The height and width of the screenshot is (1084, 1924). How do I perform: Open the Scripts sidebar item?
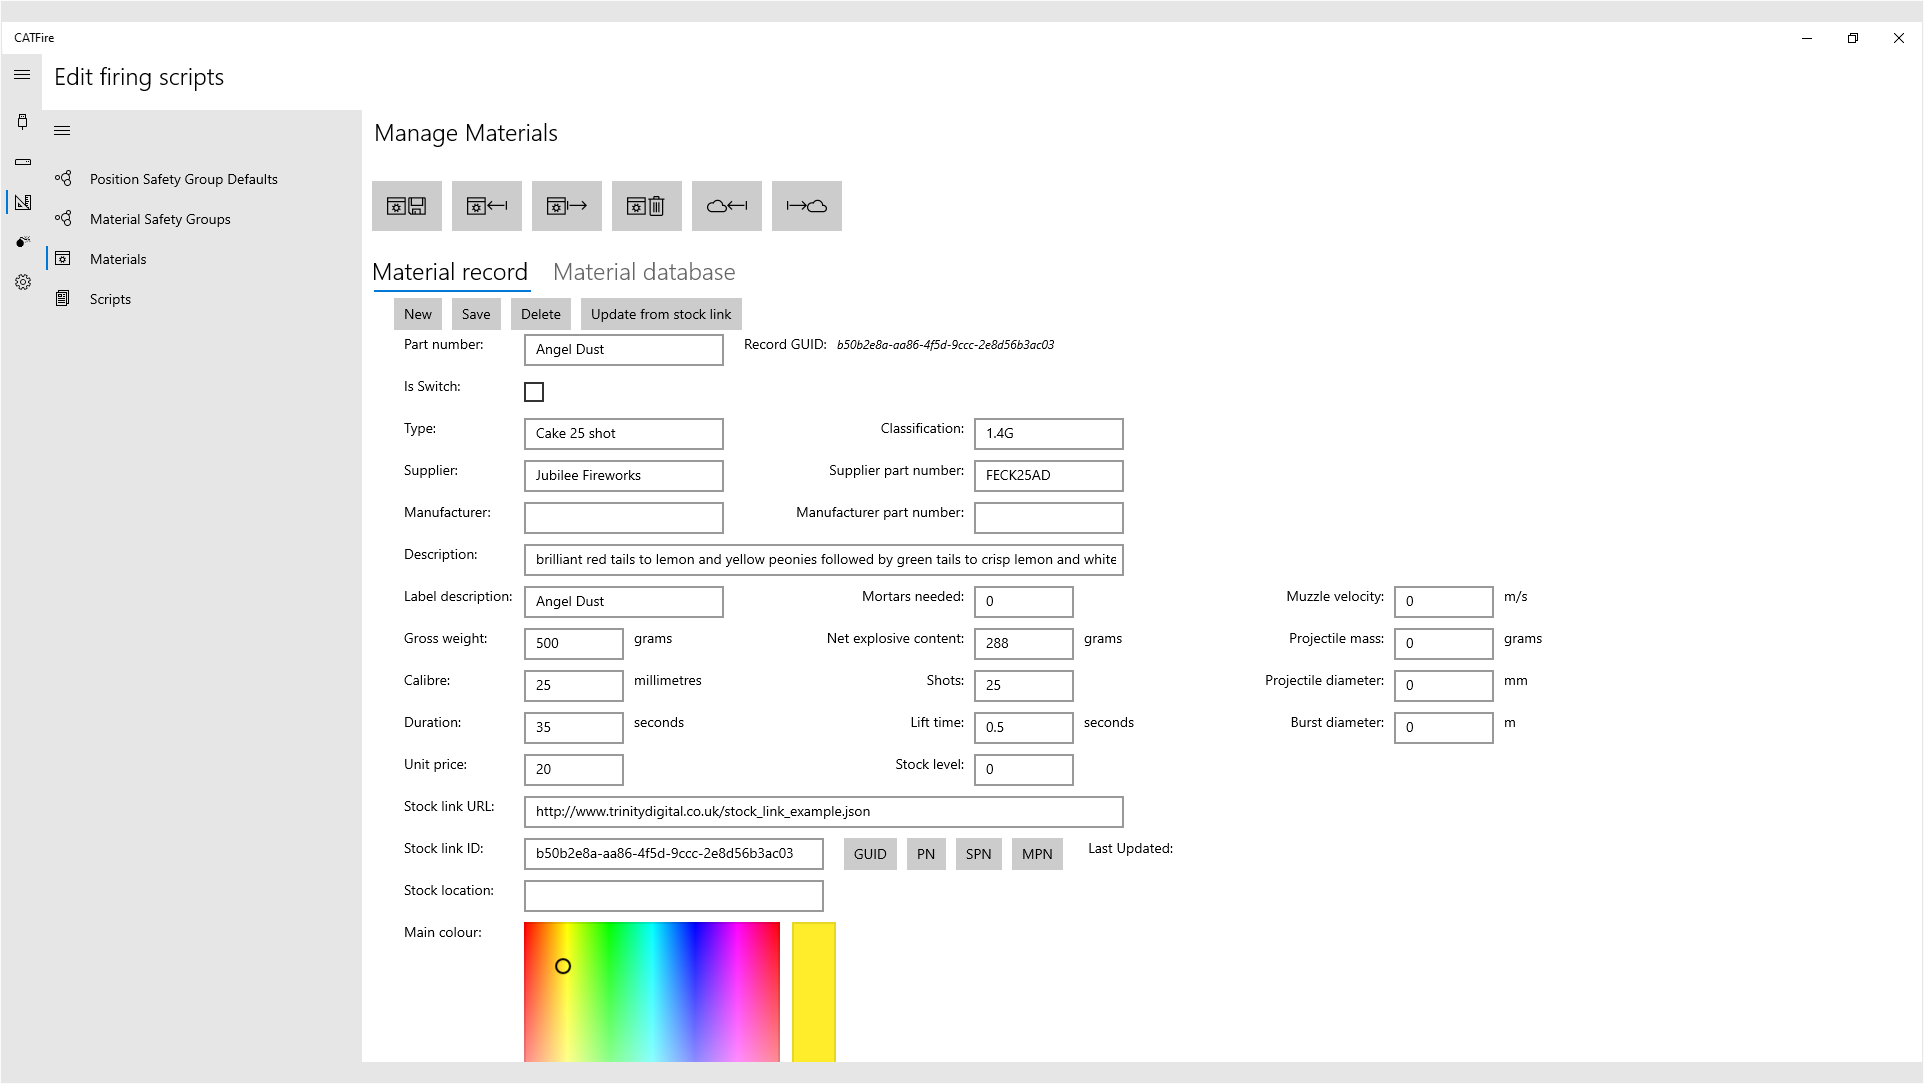110,299
